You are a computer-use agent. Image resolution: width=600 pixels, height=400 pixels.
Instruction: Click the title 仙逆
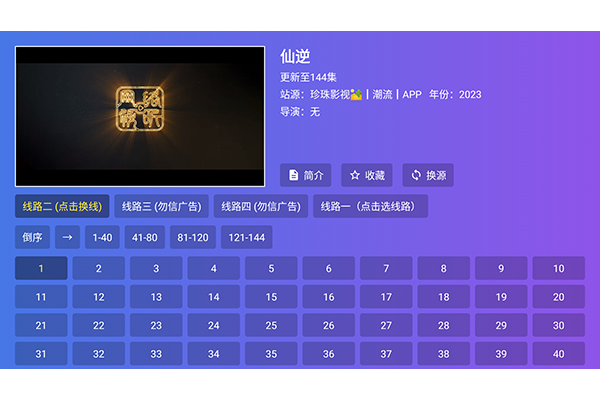[x=295, y=57]
